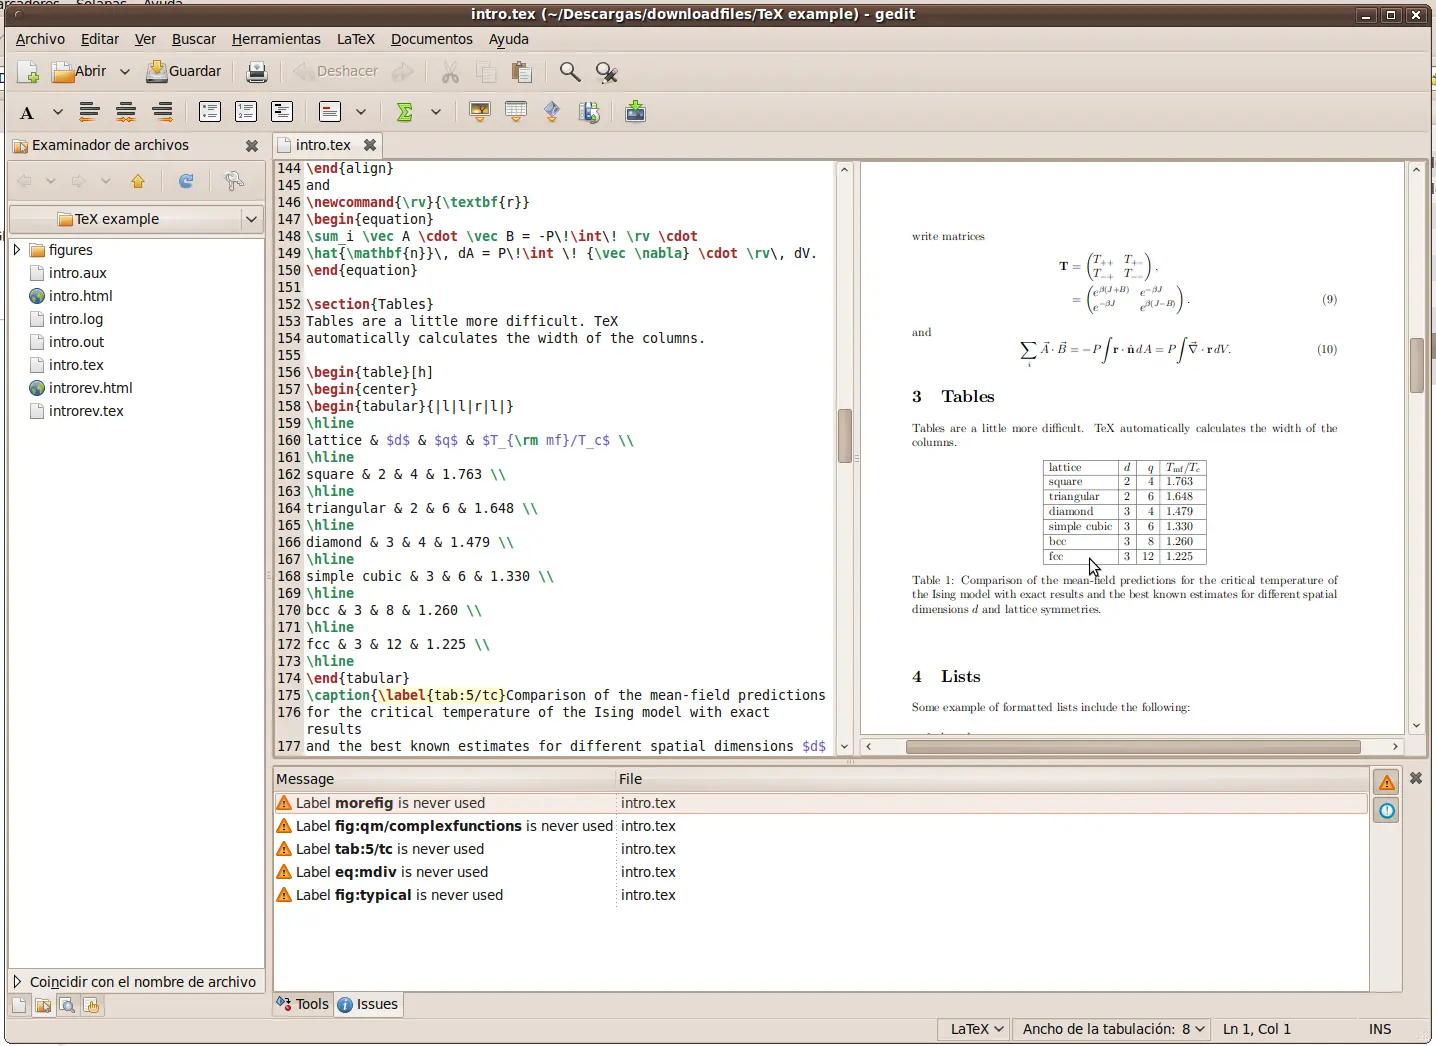This screenshot has width=1436, height=1046.
Task: Expand Coincidir con el nombre de archivo
Action: [17, 982]
